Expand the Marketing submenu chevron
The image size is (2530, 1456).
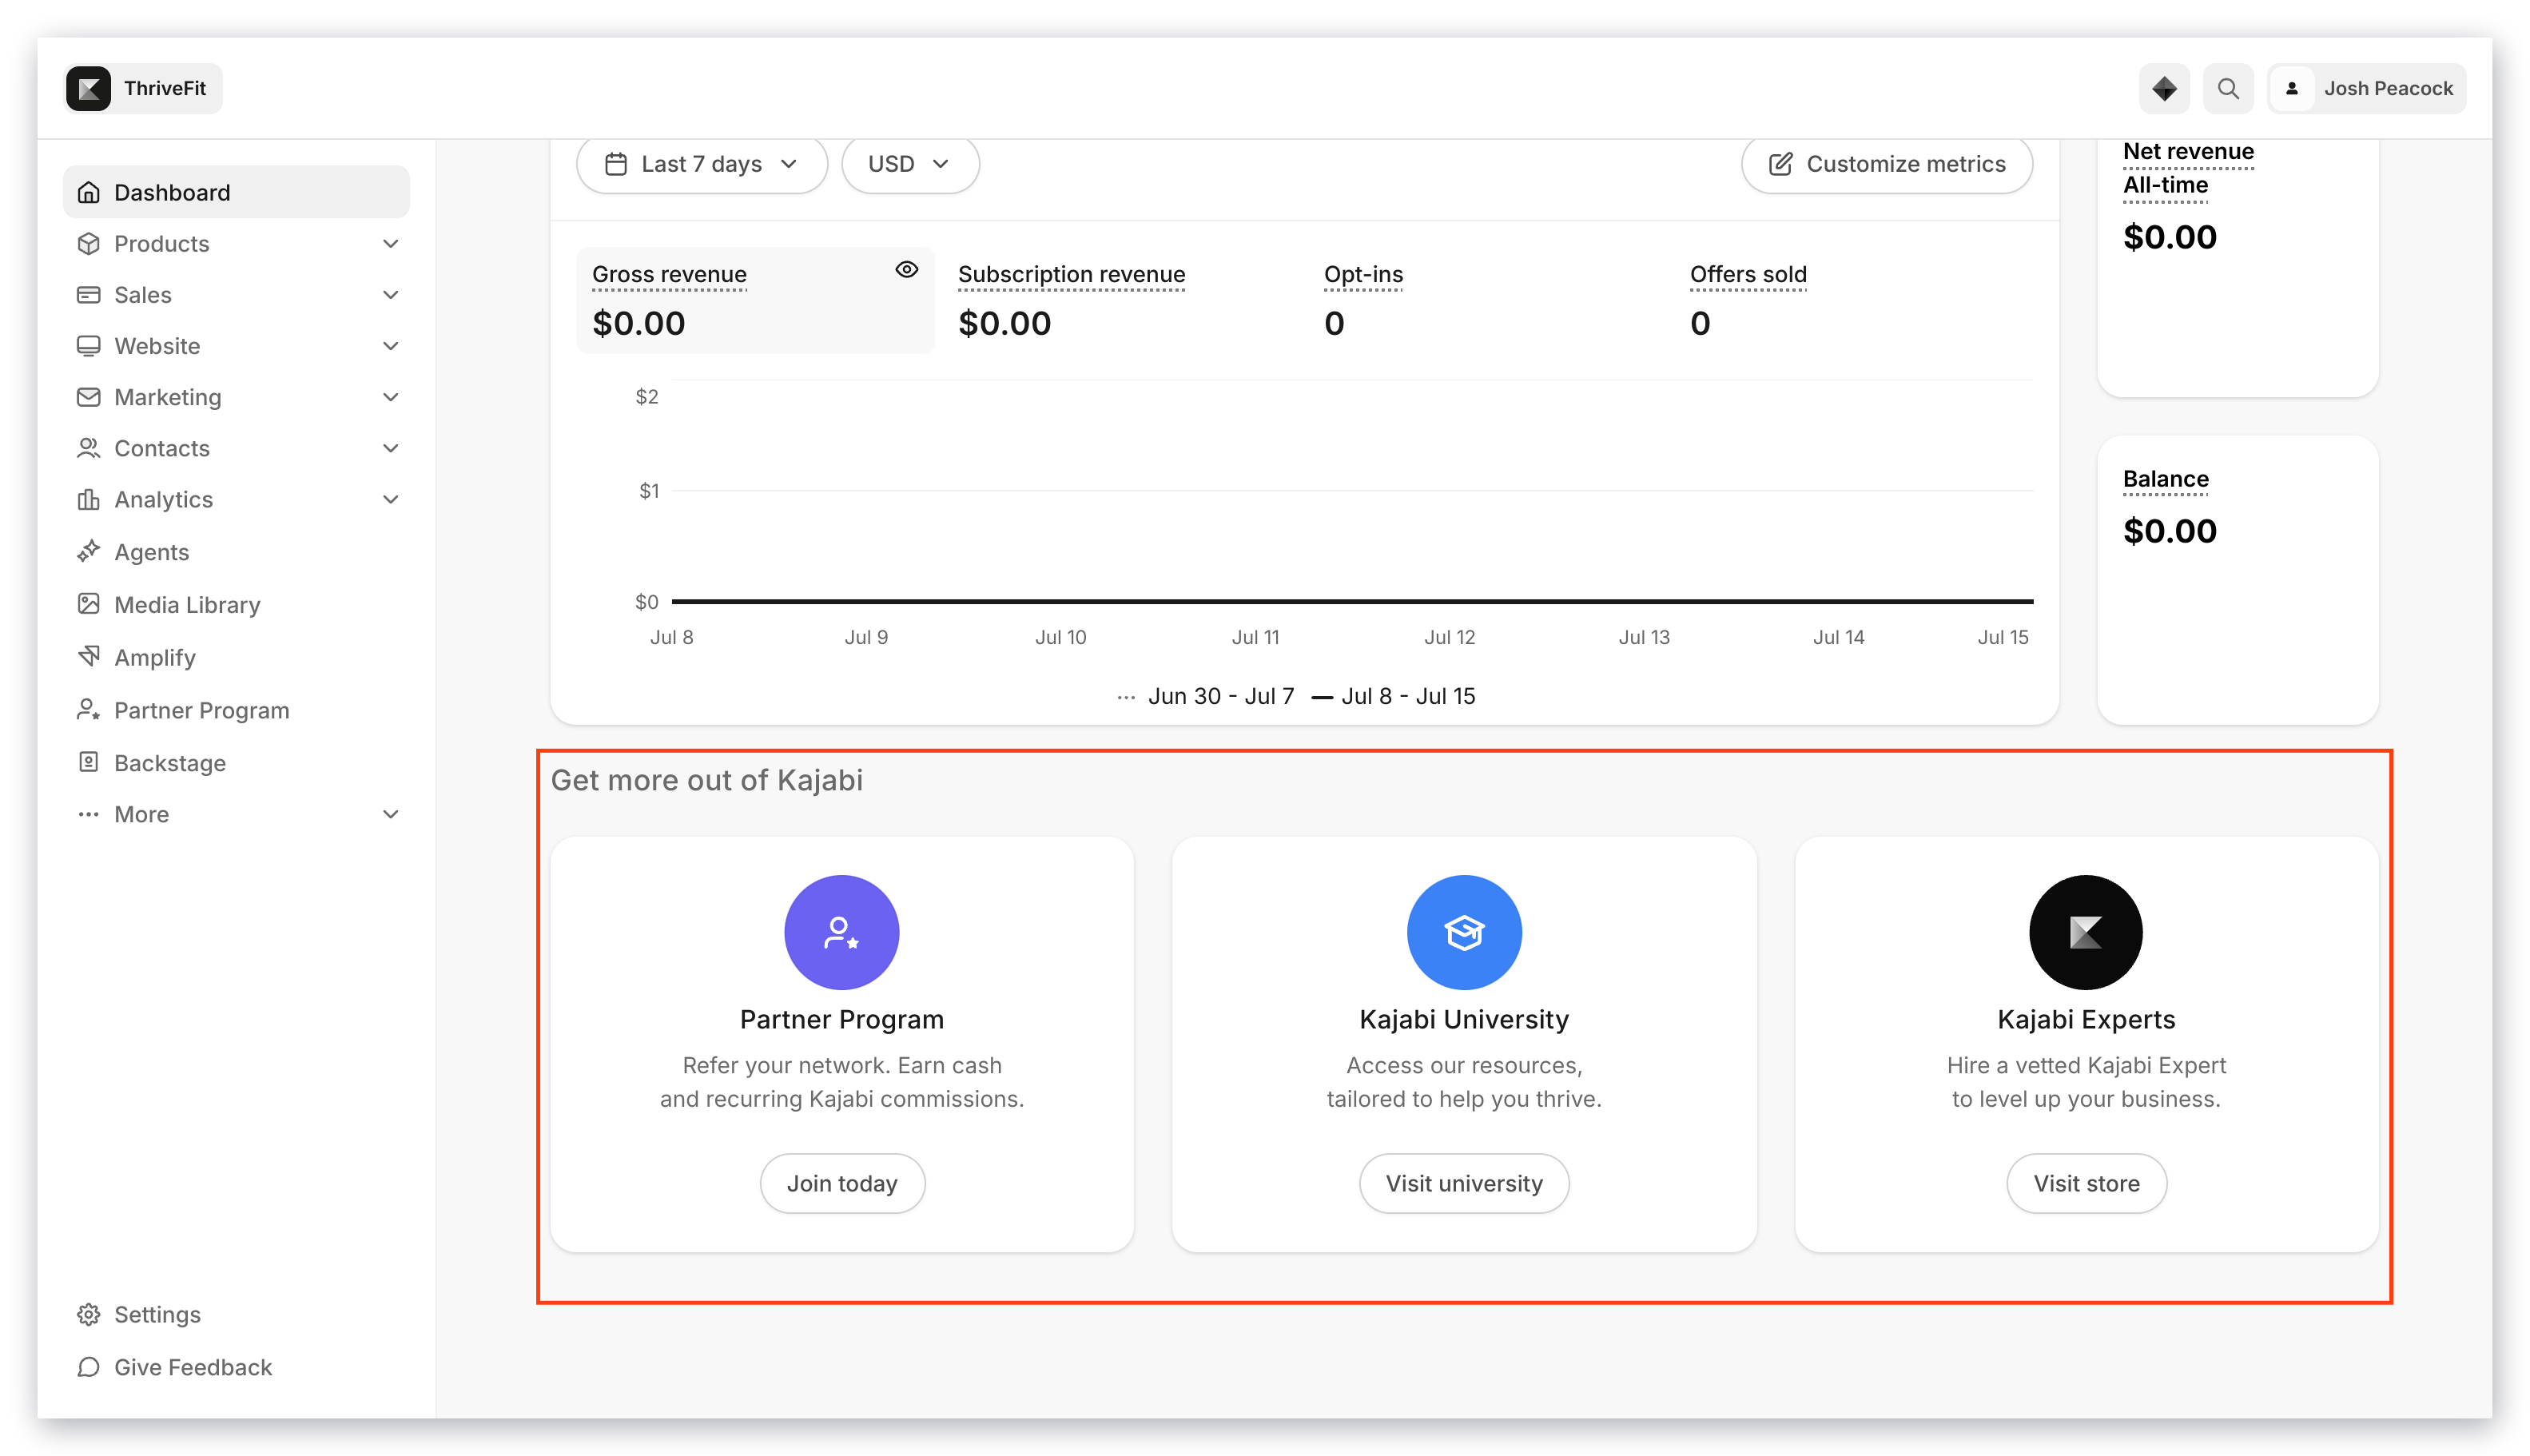[x=391, y=397]
